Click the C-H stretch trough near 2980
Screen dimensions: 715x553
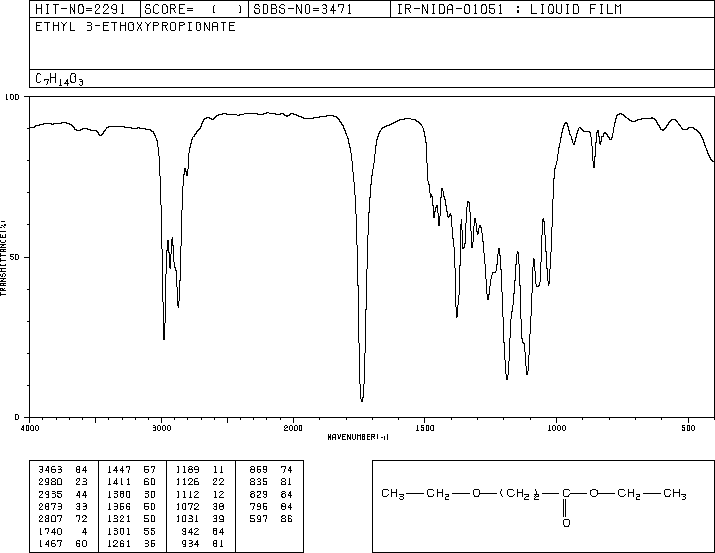click(164, 338)
